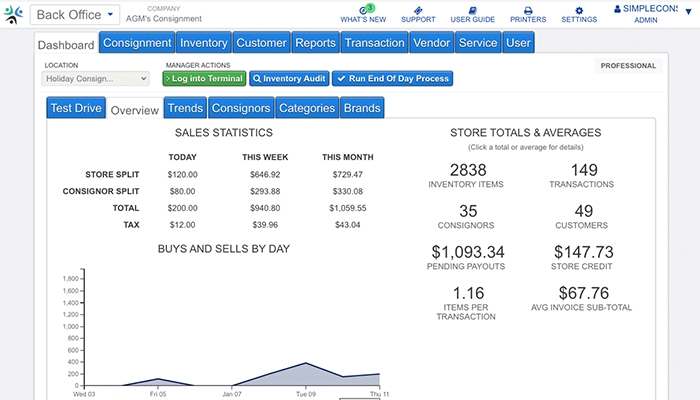The height and width of the screenshot is (400, 700).
Task: Click the Inventory Audit button
Action: click(x=288, y=78)
